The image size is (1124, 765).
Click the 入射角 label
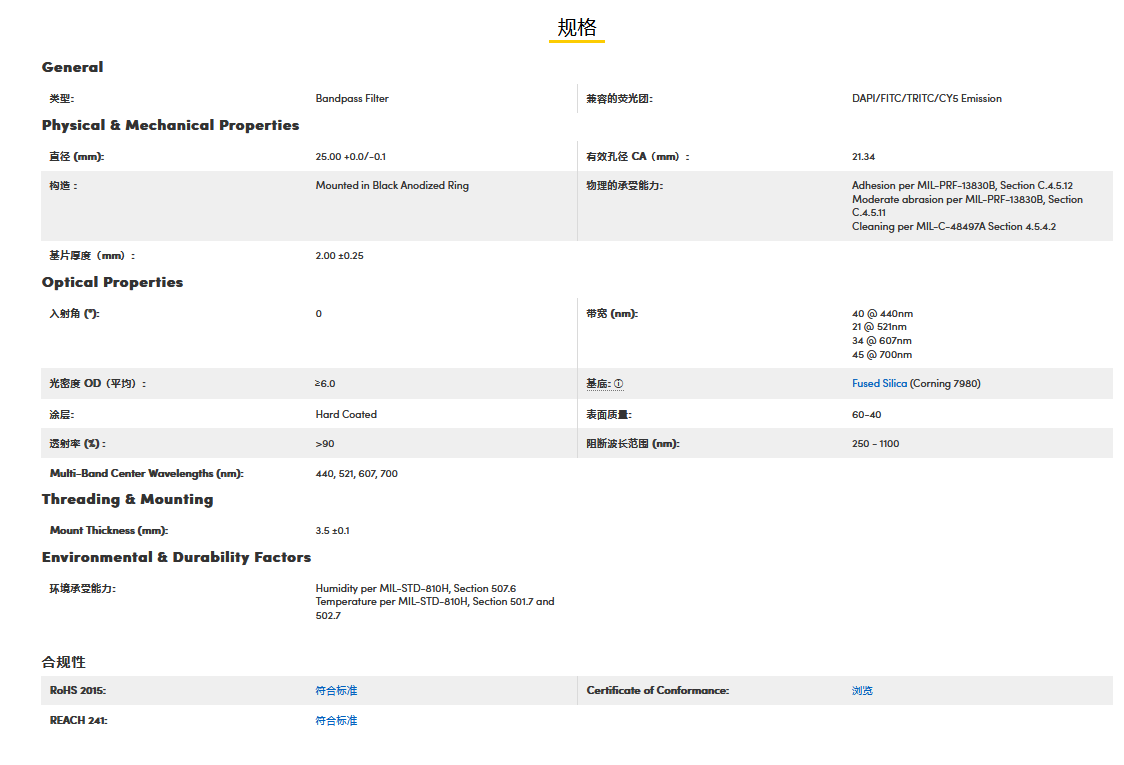point(75,313)
